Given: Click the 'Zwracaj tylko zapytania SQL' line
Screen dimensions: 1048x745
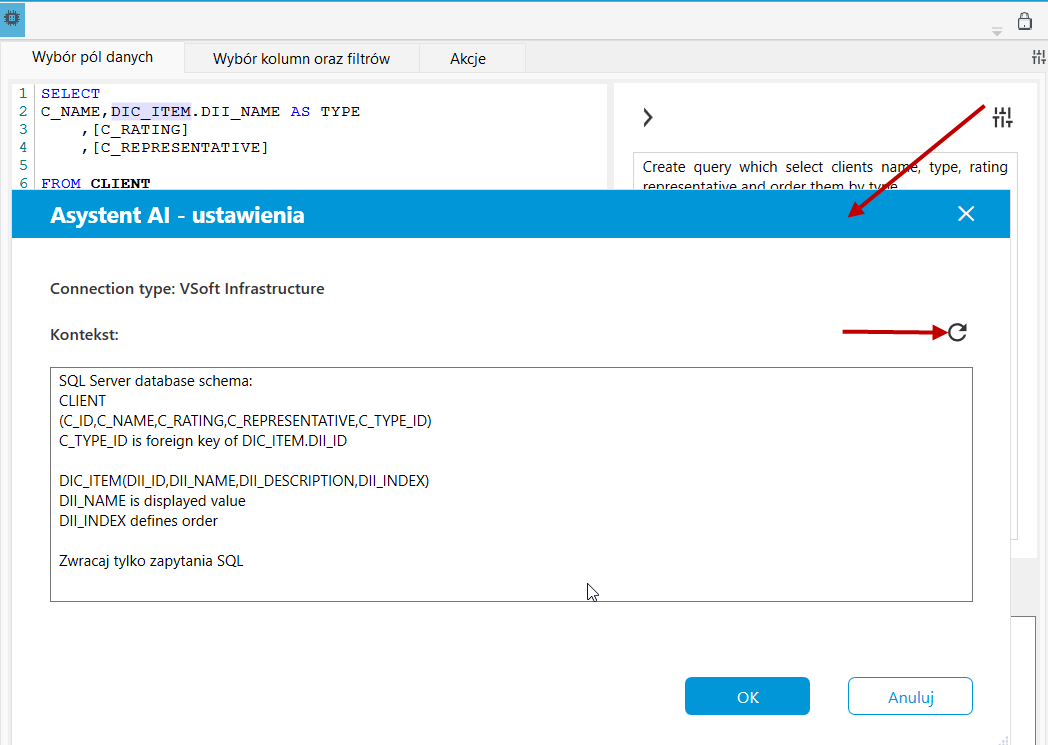Looking at the screenshot, I should 151,561.
